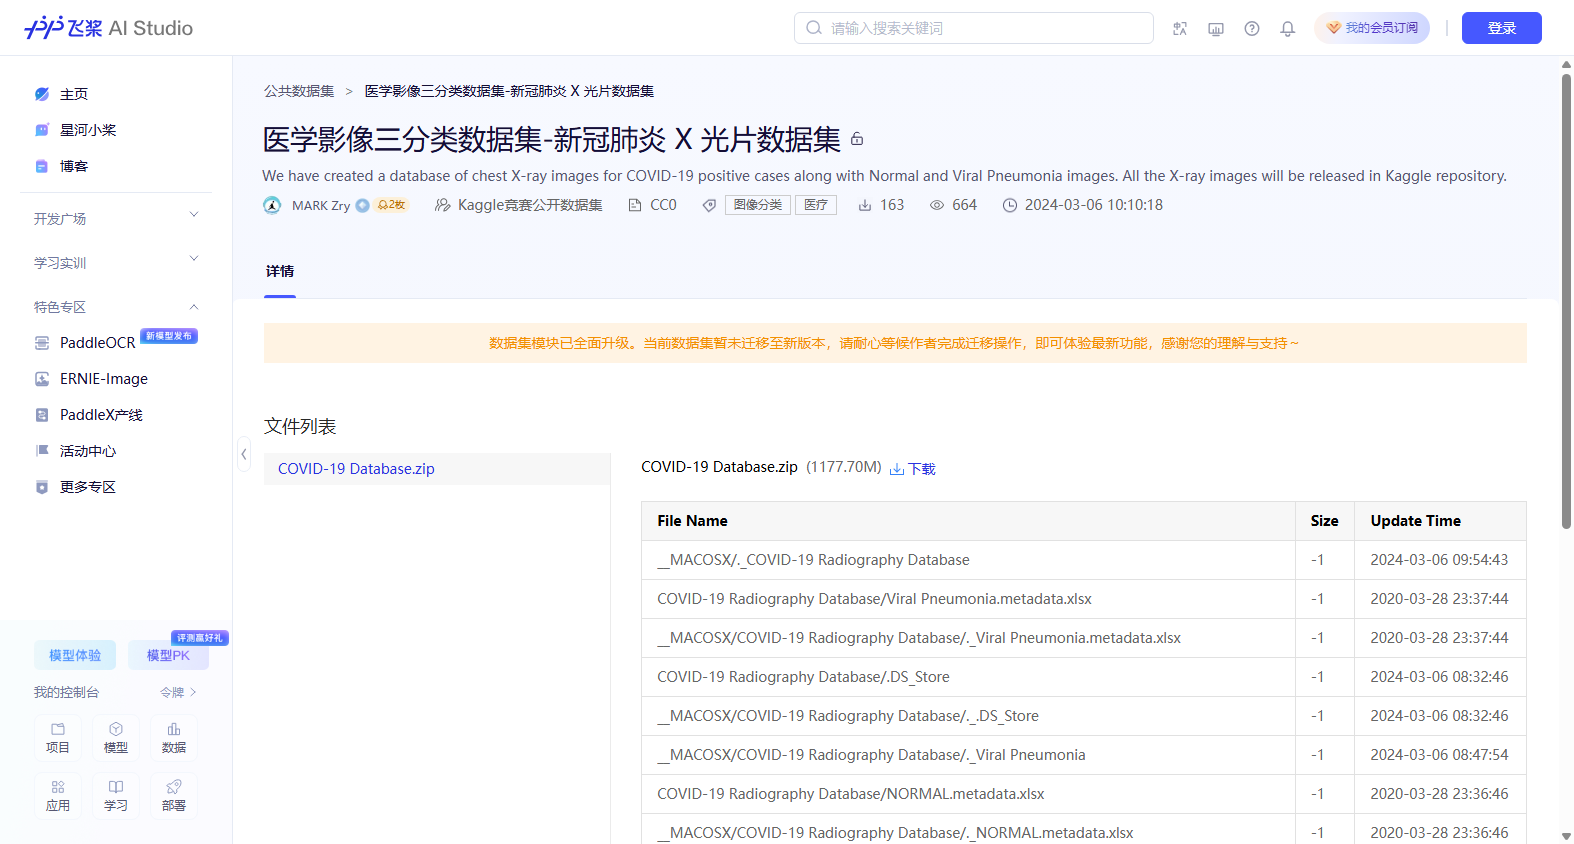Click the 部署 console icon

[x=174, y=796]
